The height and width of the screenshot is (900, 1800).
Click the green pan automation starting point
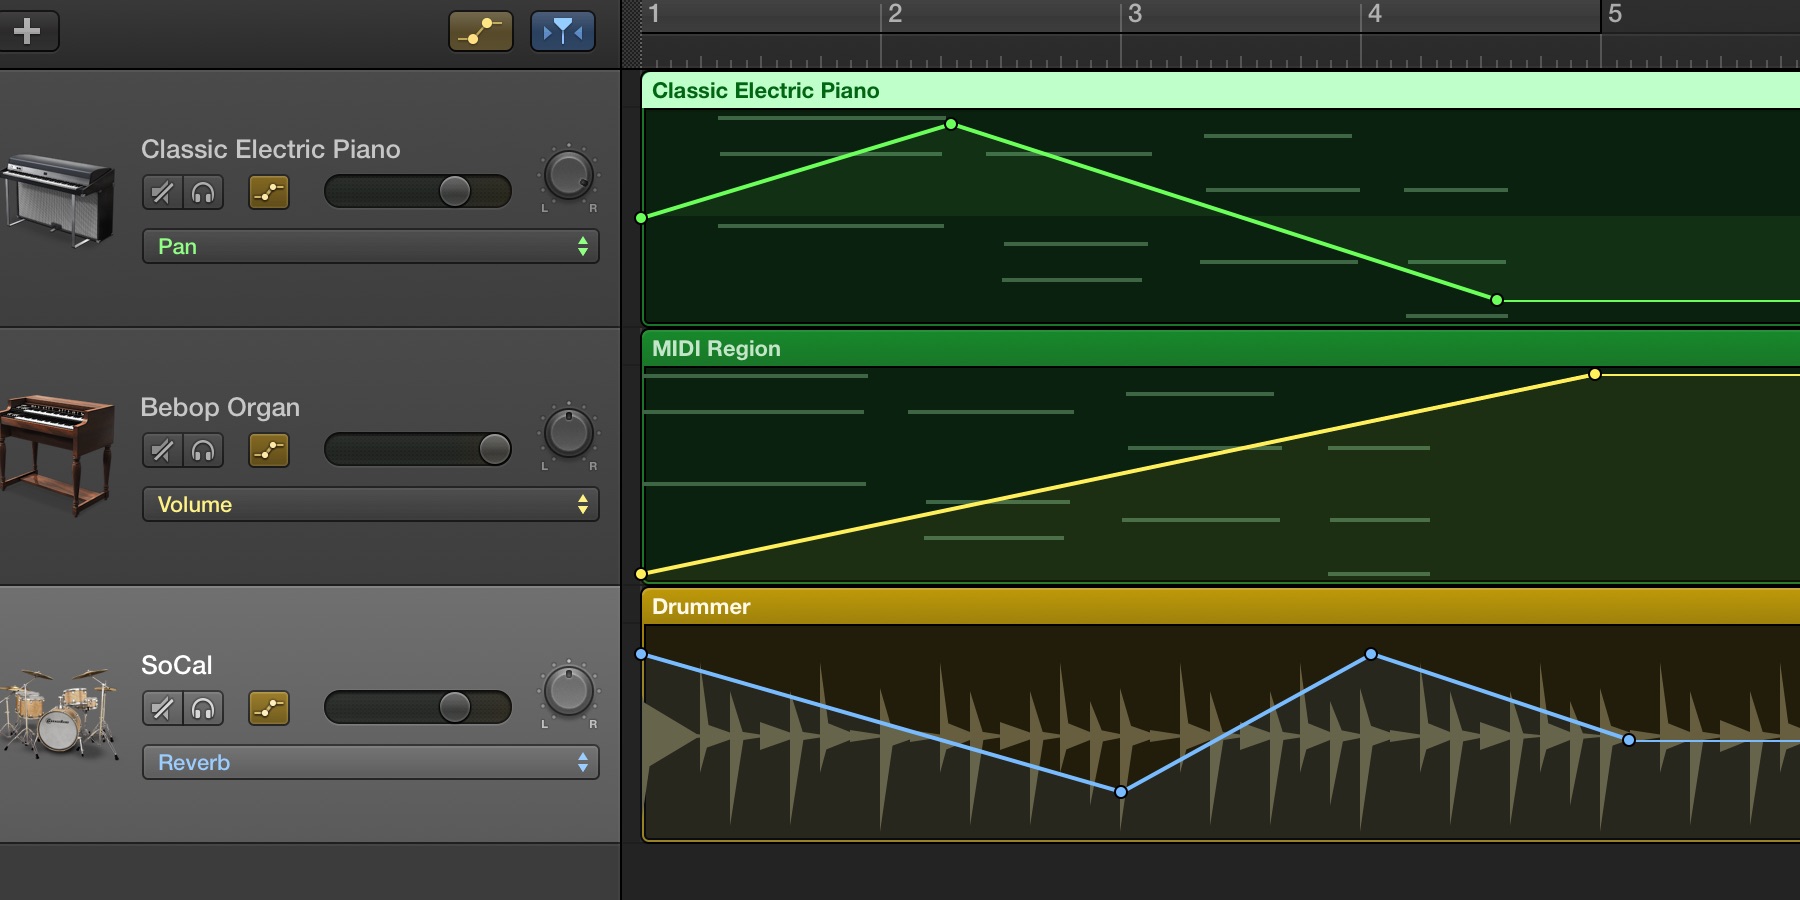coord(641,217)
